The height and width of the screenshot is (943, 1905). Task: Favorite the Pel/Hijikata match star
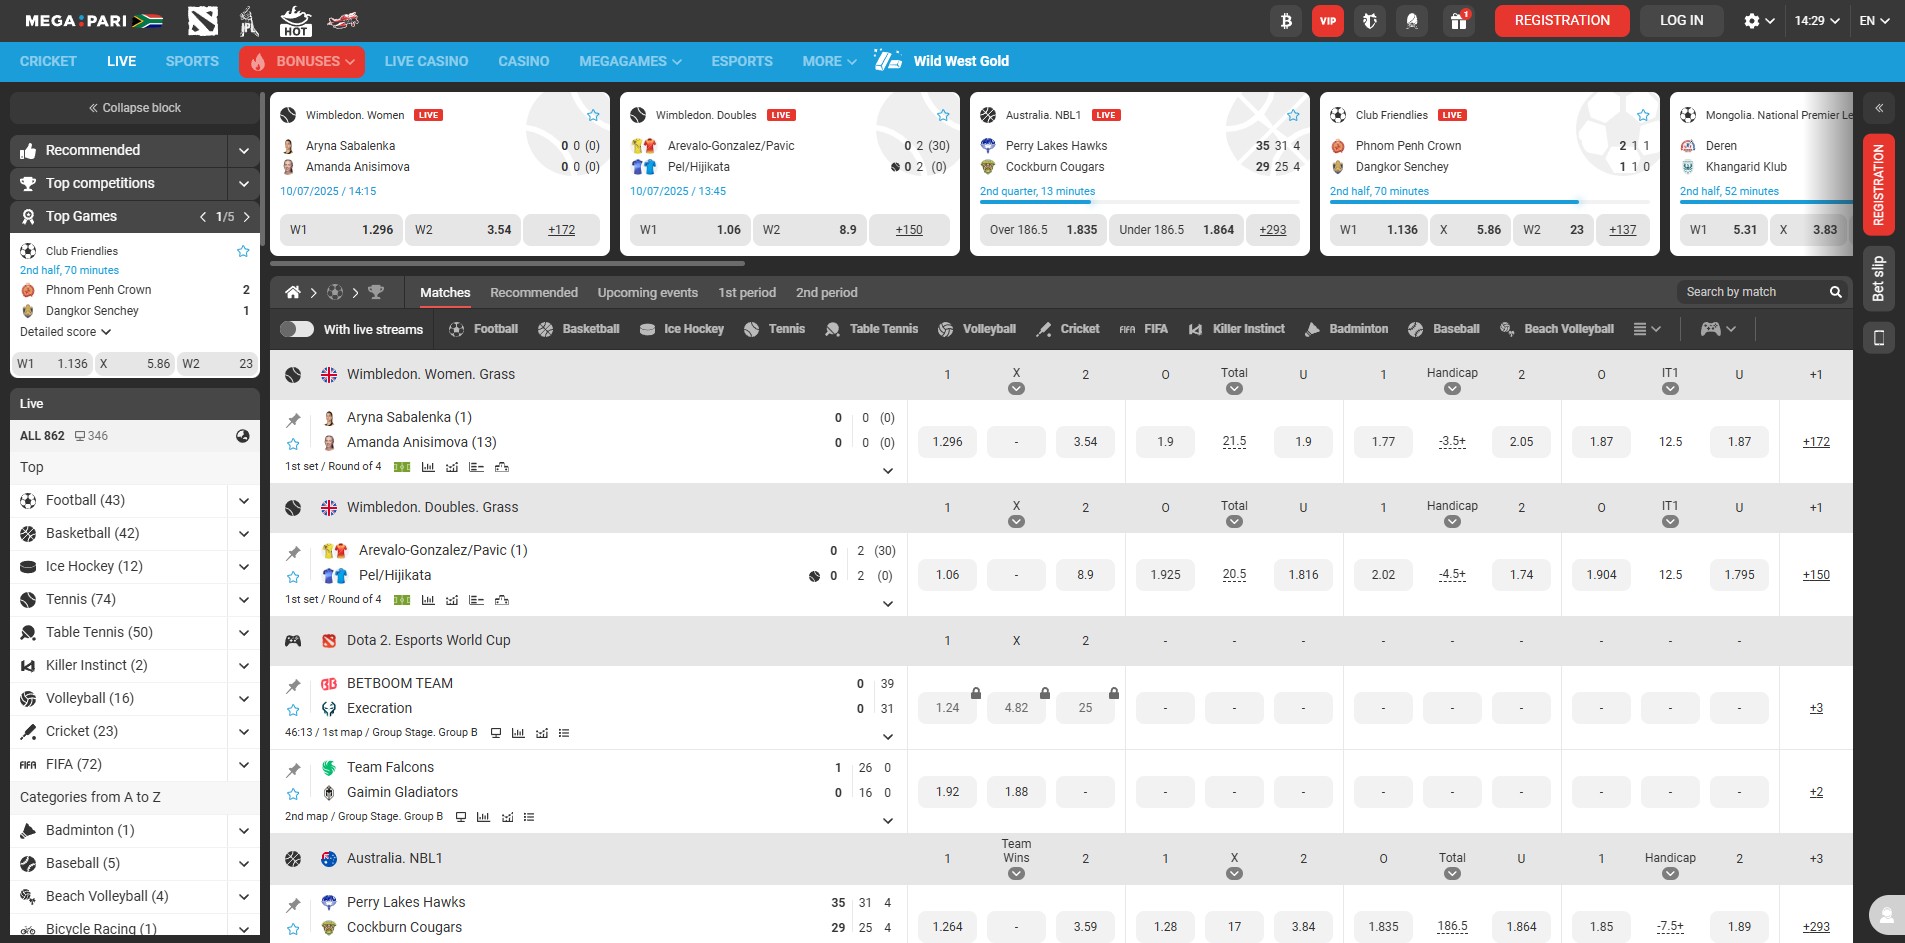(x=294, y=576)
